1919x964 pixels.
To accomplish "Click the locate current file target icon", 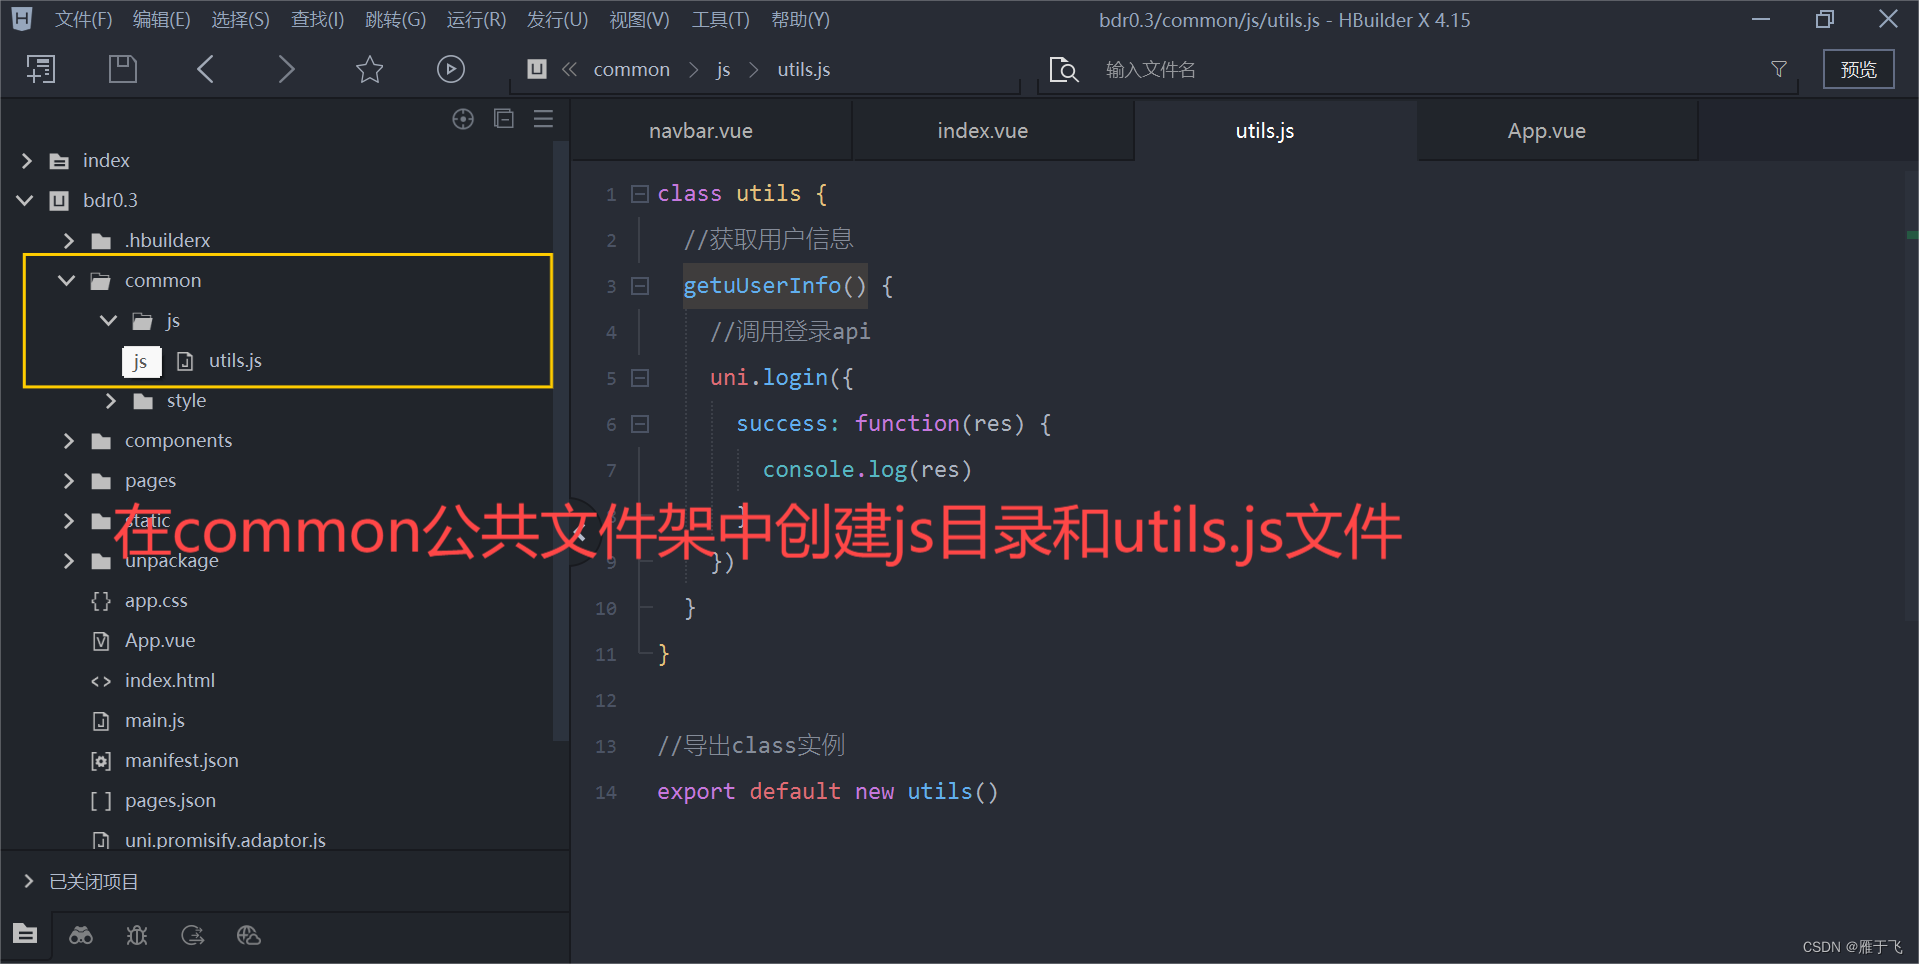I will [463, 119].
